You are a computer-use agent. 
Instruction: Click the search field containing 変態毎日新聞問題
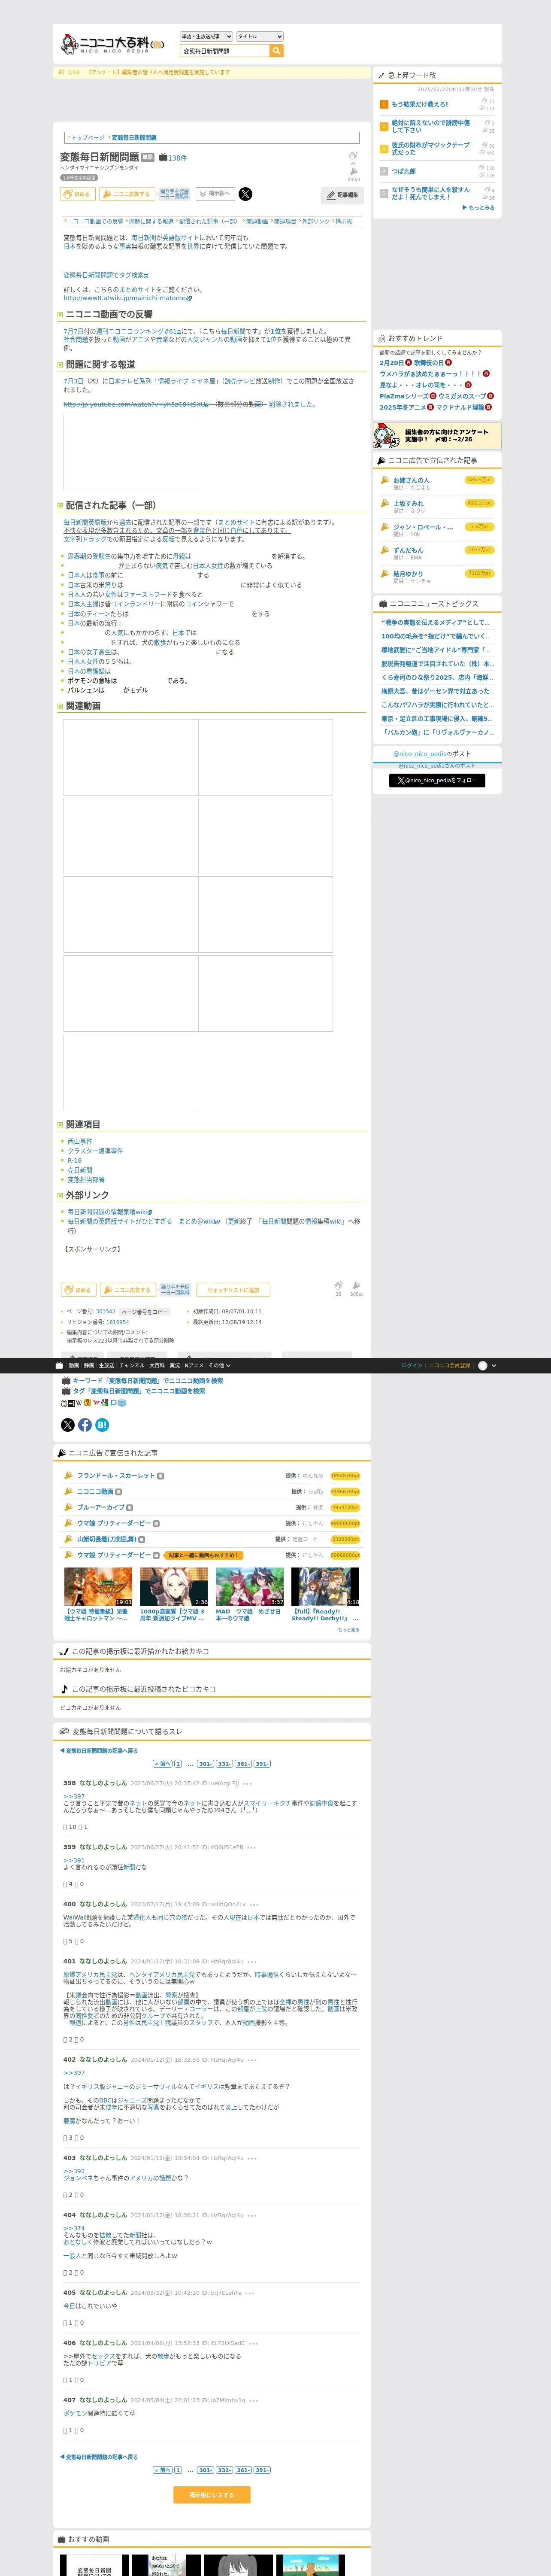(x=224, y=51)
